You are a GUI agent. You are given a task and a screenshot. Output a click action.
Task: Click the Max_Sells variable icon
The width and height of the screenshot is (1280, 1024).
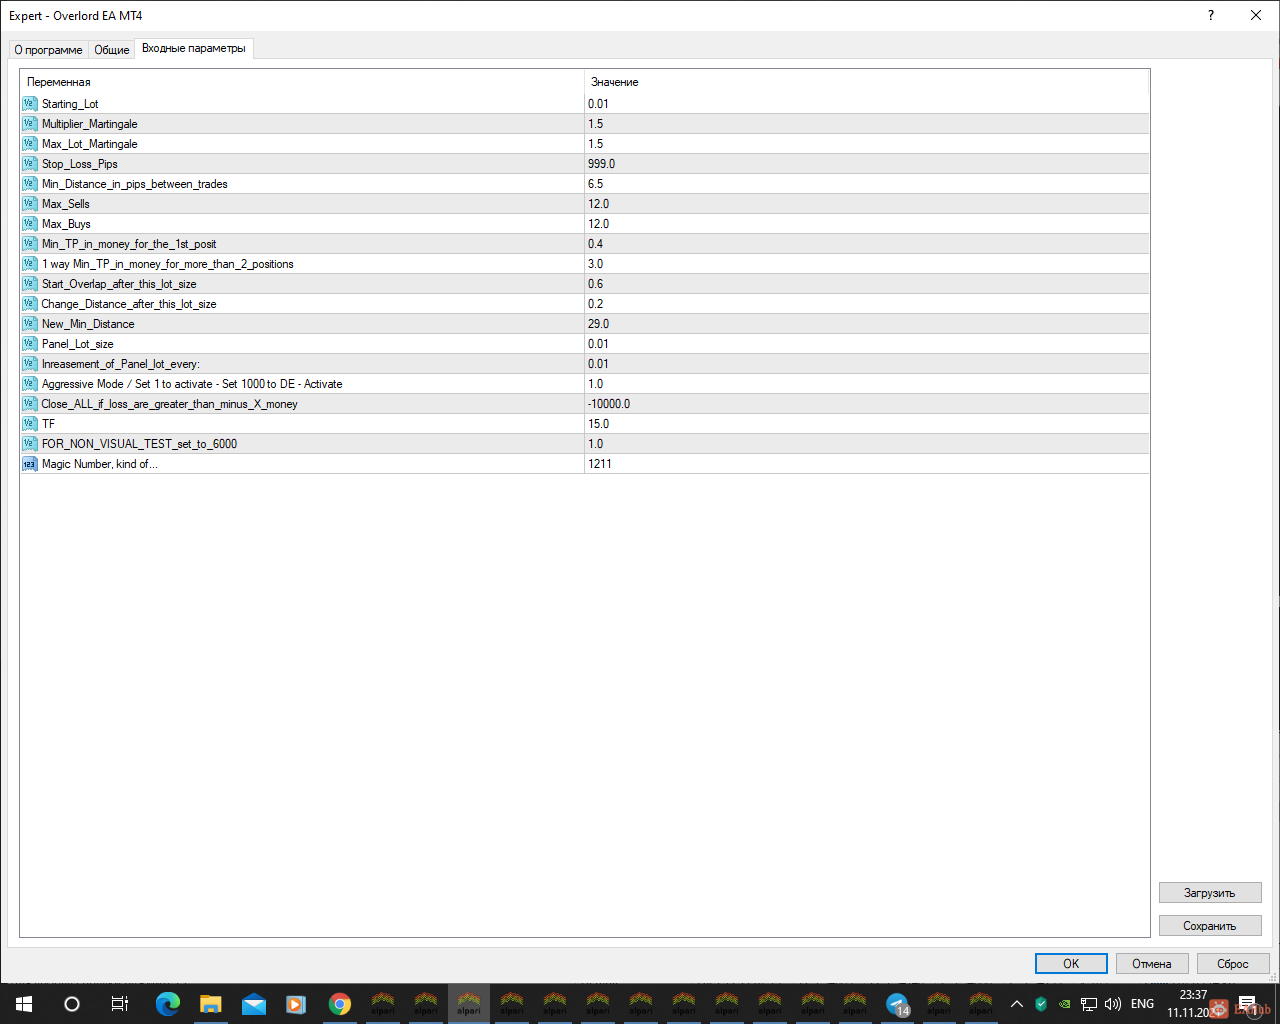coord(30,204)
